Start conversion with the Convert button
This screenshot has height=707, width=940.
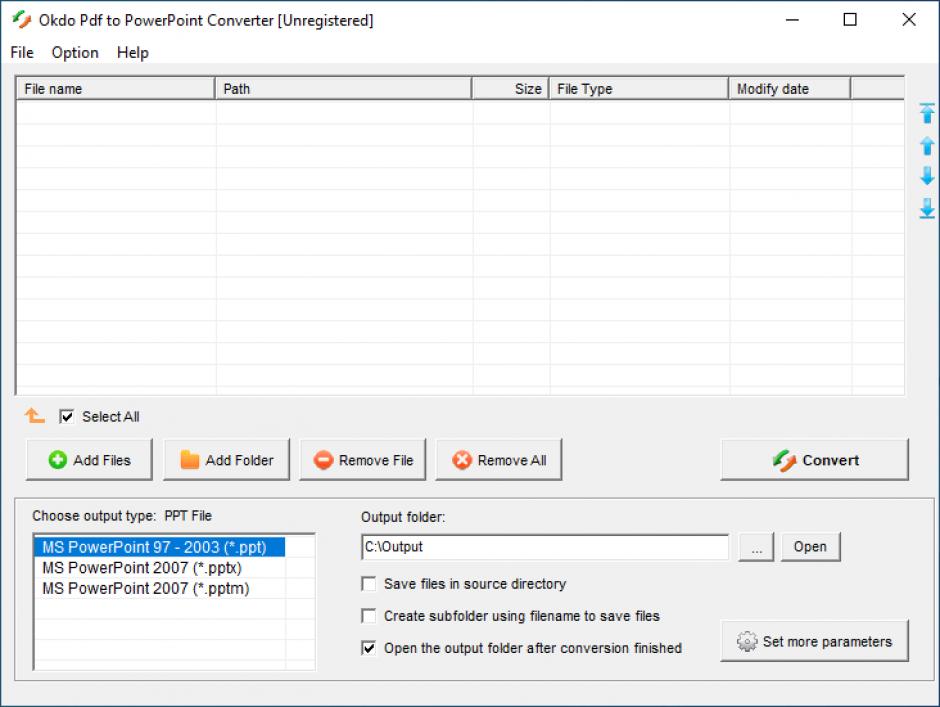coord(815,460)
